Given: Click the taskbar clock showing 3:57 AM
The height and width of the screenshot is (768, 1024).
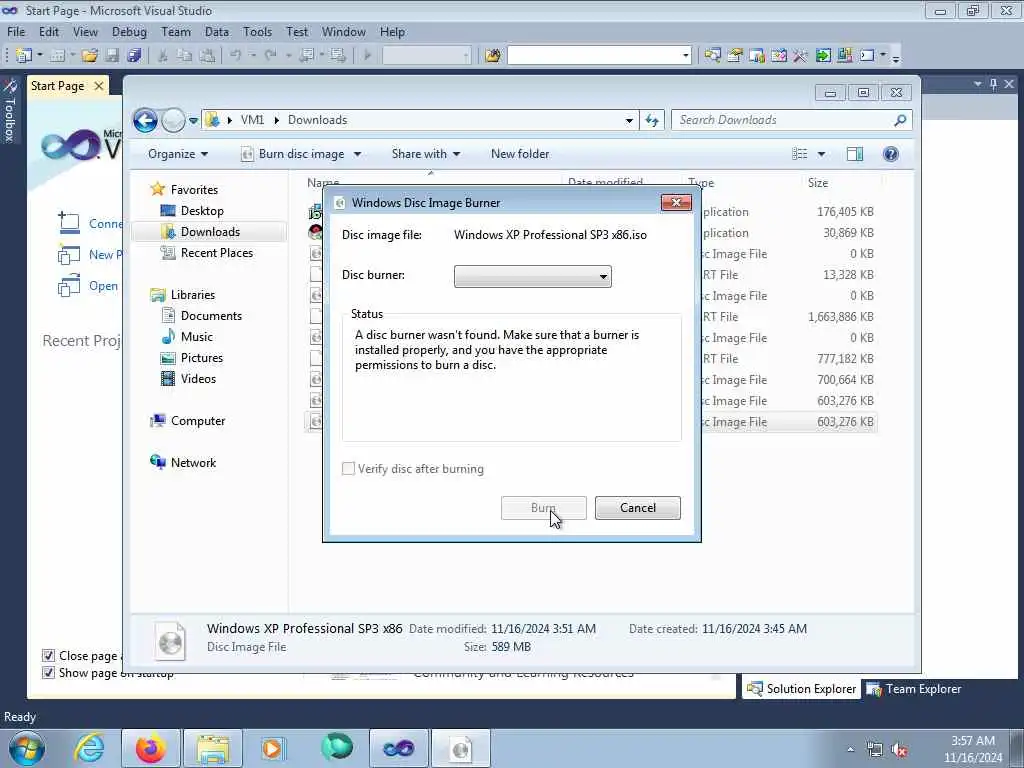Looking at the screenshot, I should [x=973, y=749].
